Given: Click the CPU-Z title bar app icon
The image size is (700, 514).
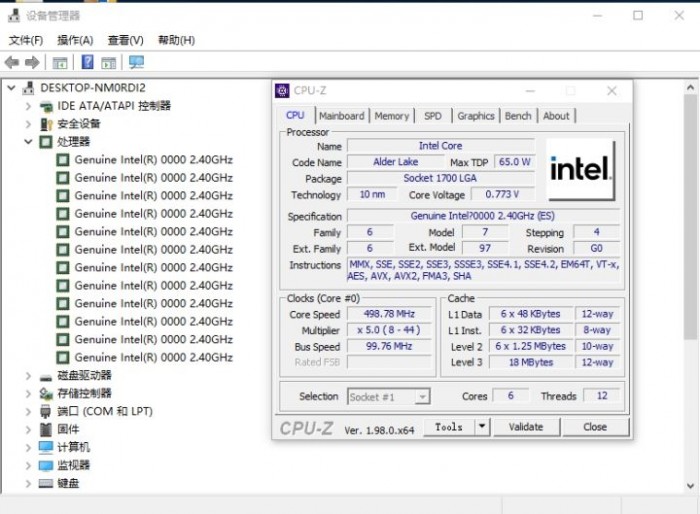Looking at the screenshot, I should [x=282, y=90].
